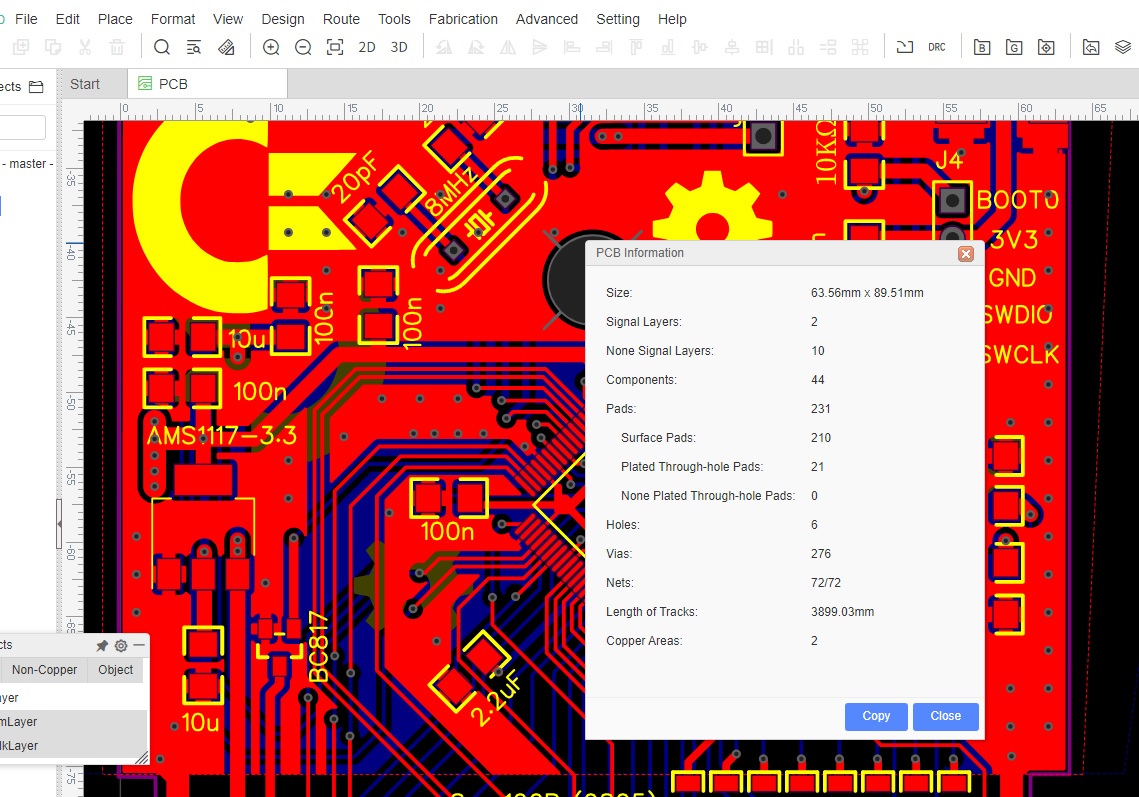Collapse the left sidebar with the chevron
Viewport: 1139px width, 797px height.
pyautogui.click(x=58, y=522)
